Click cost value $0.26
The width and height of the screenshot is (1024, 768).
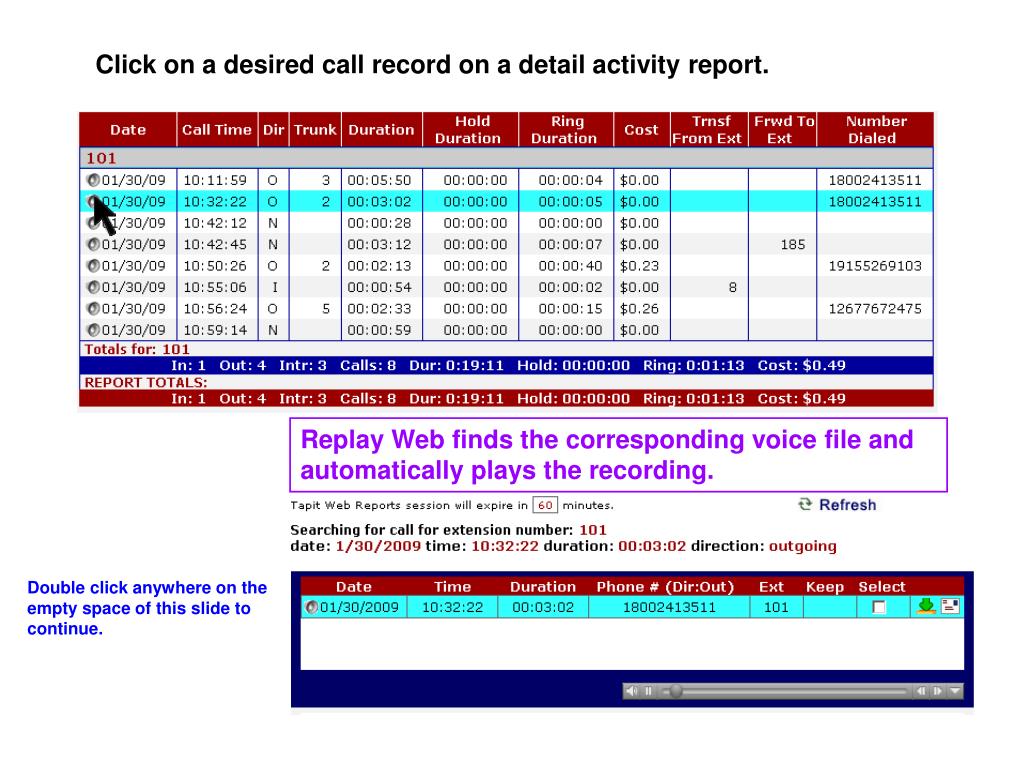point(639,309)
